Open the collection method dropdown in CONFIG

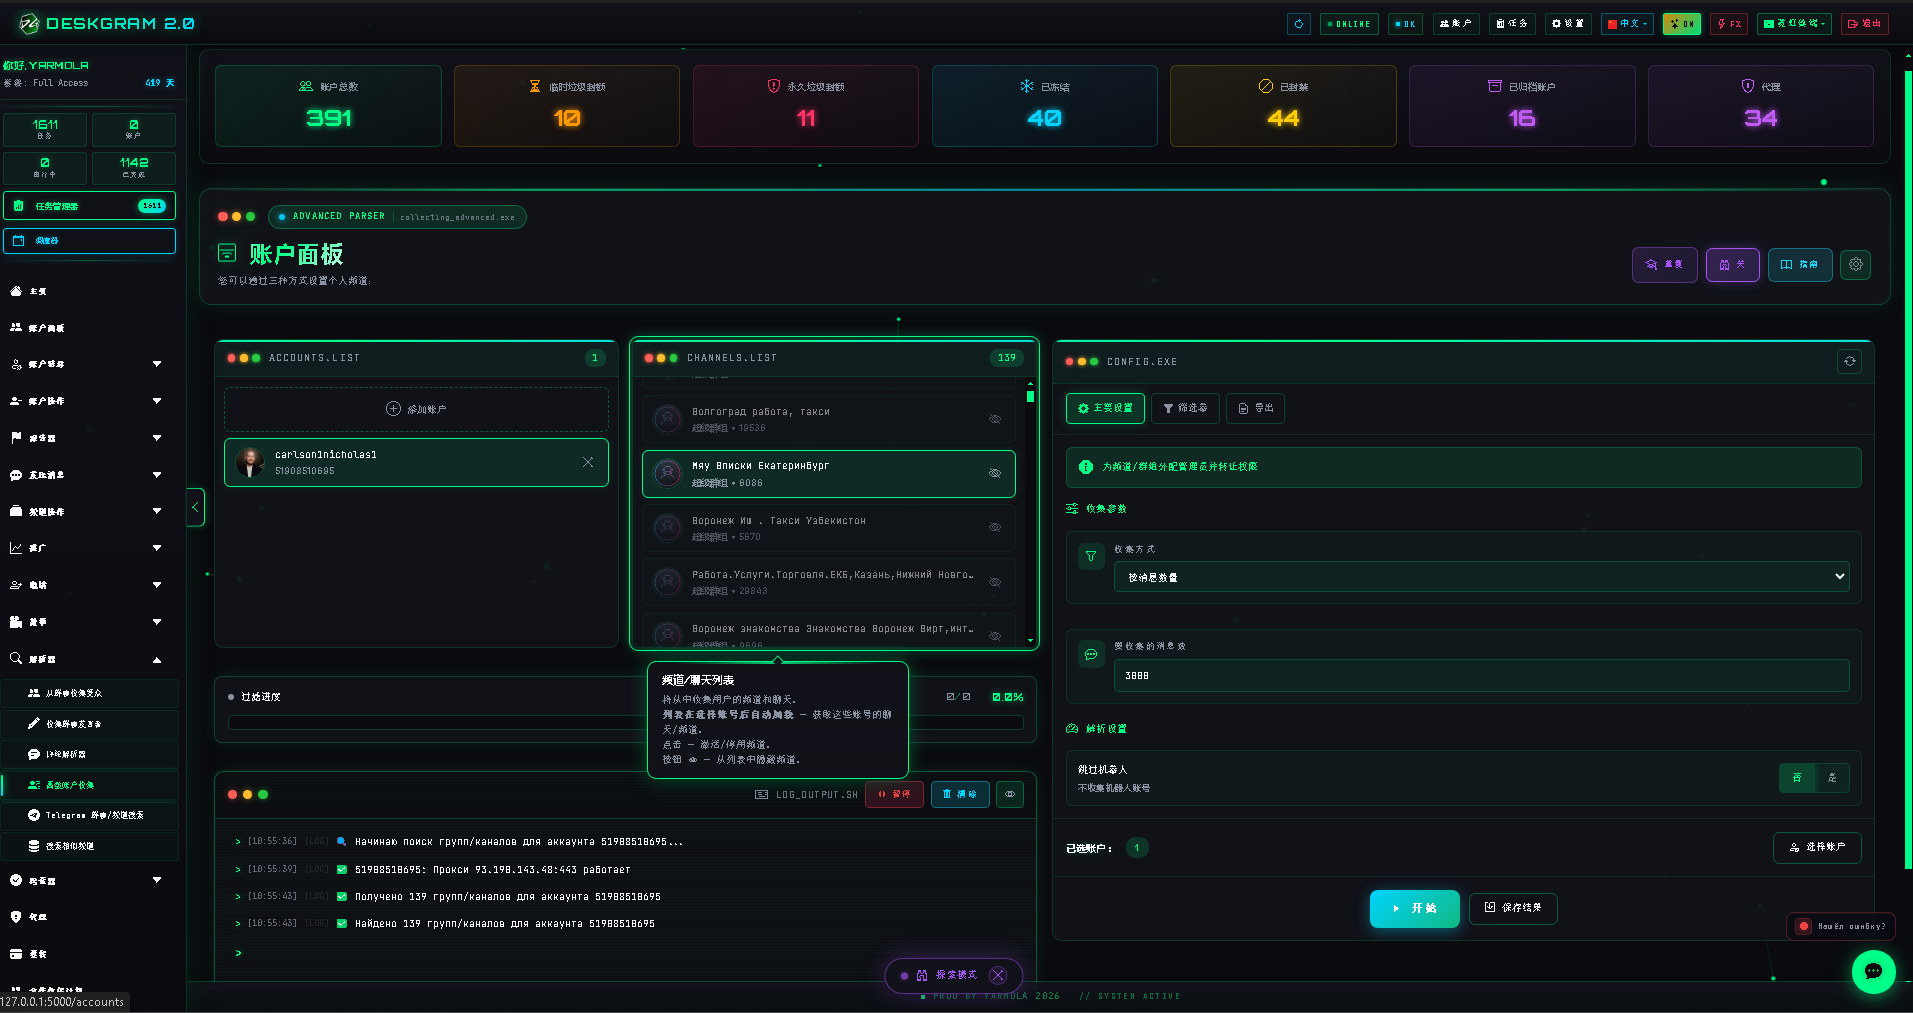coord(1481,577)
